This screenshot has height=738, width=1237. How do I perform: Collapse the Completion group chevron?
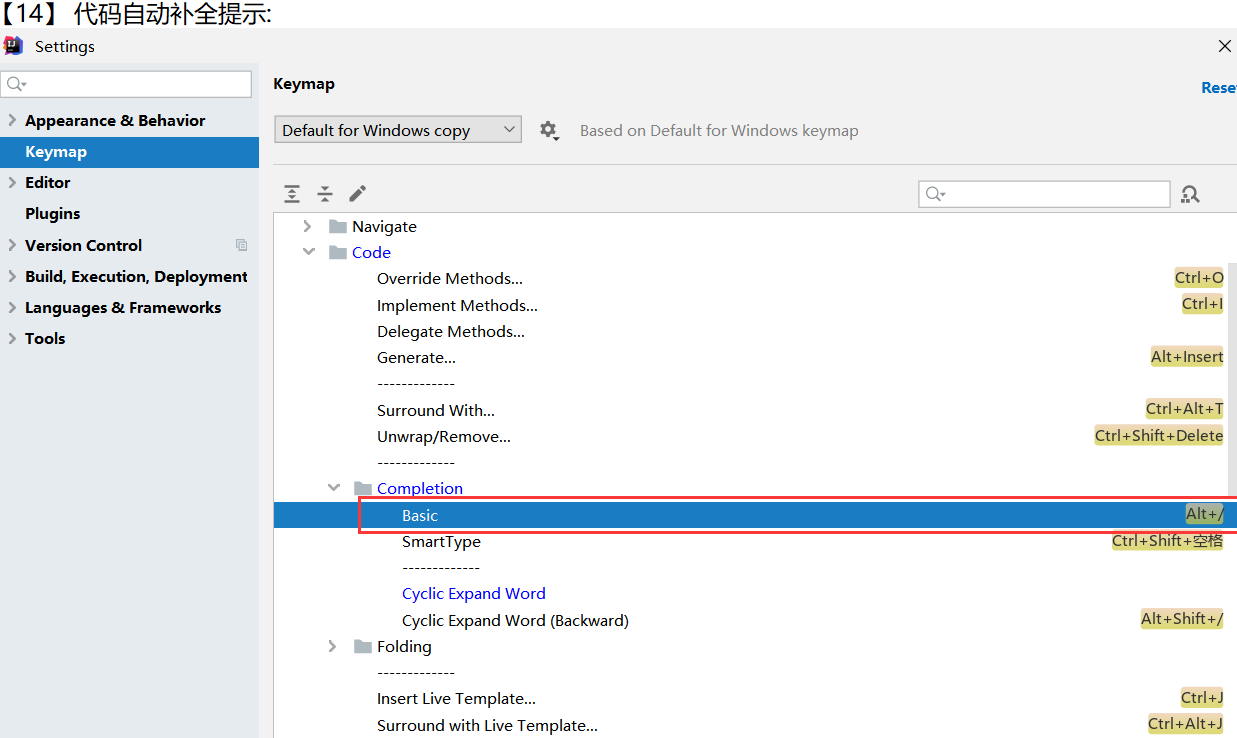point(333,488)
